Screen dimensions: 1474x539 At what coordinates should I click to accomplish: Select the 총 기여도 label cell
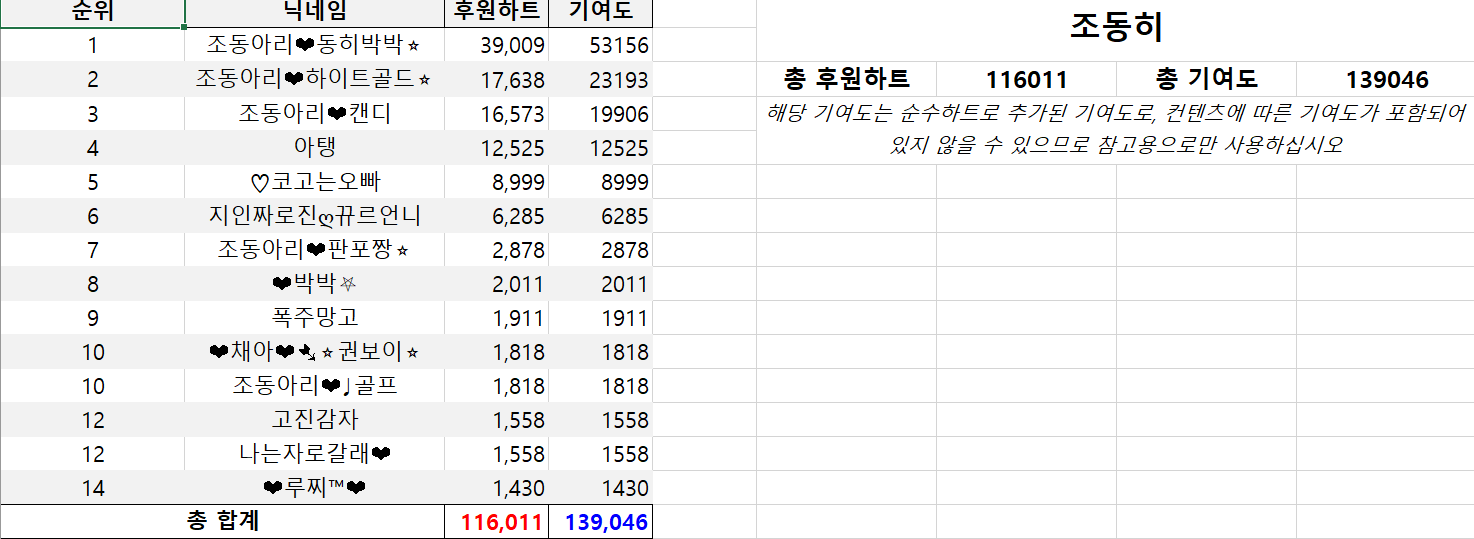1206,79
